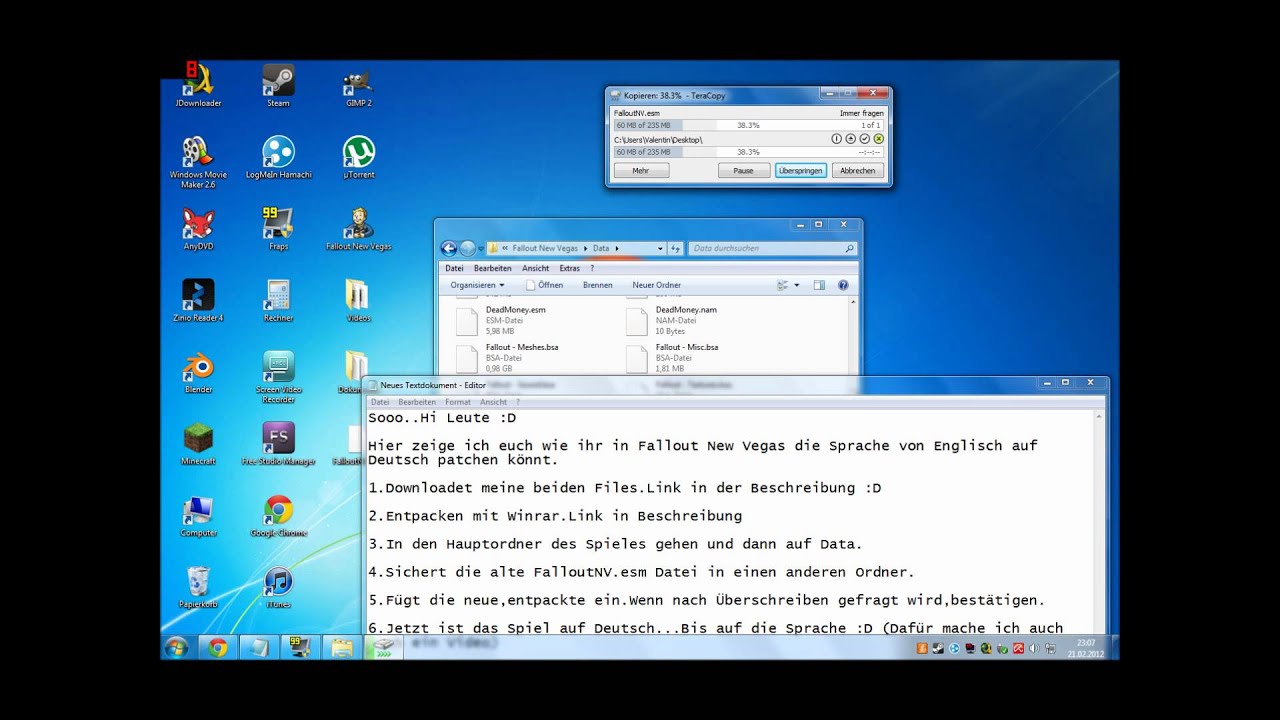Open the Papierkorb recycle bin
Image resolution: width=1280 pixels, height=720 pixels.
pos(198,589)
